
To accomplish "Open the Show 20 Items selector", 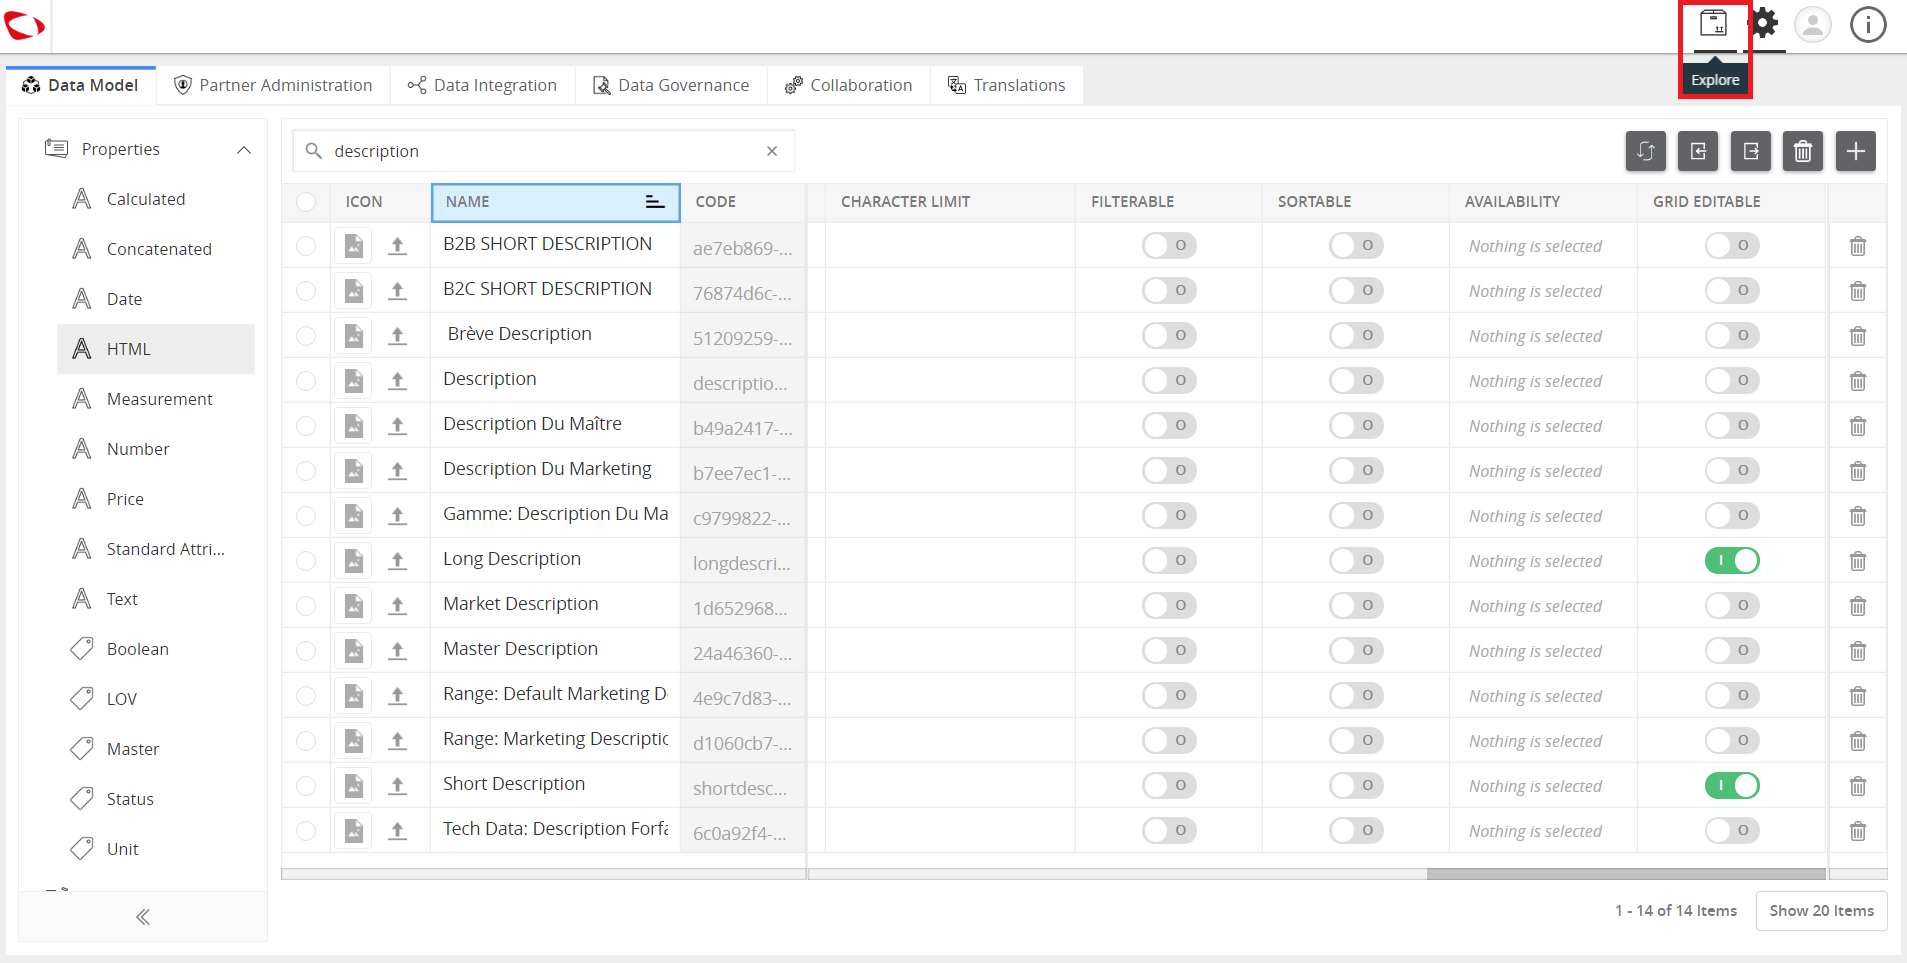I will [x=1821, y=911].
